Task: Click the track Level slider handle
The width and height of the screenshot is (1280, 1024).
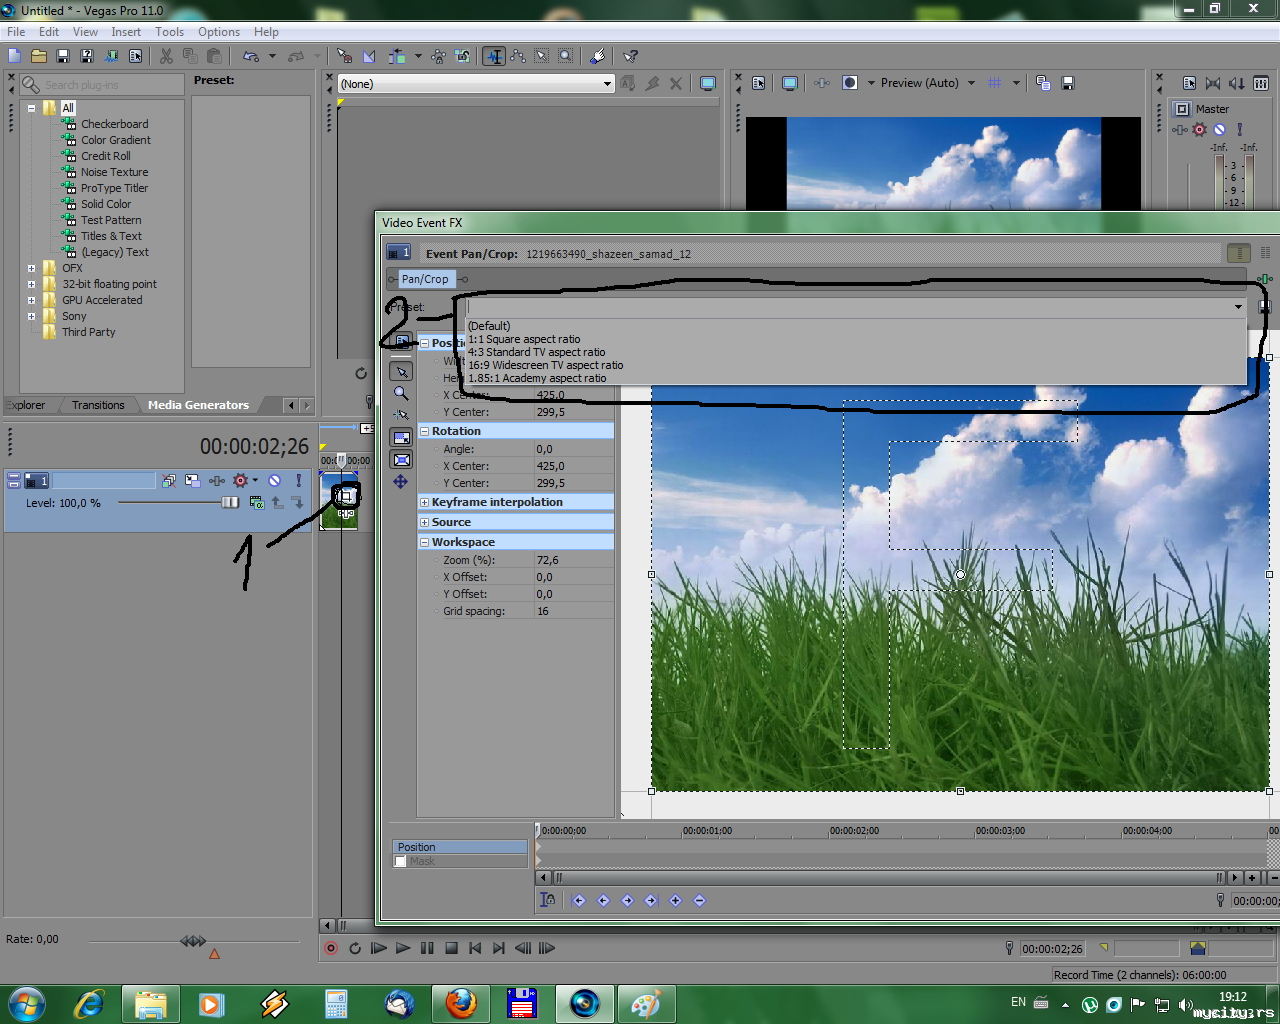Action: [230, 502]
